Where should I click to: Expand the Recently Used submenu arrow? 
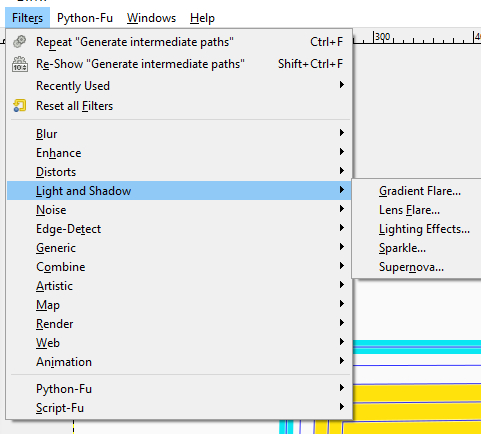coord(341,85)
